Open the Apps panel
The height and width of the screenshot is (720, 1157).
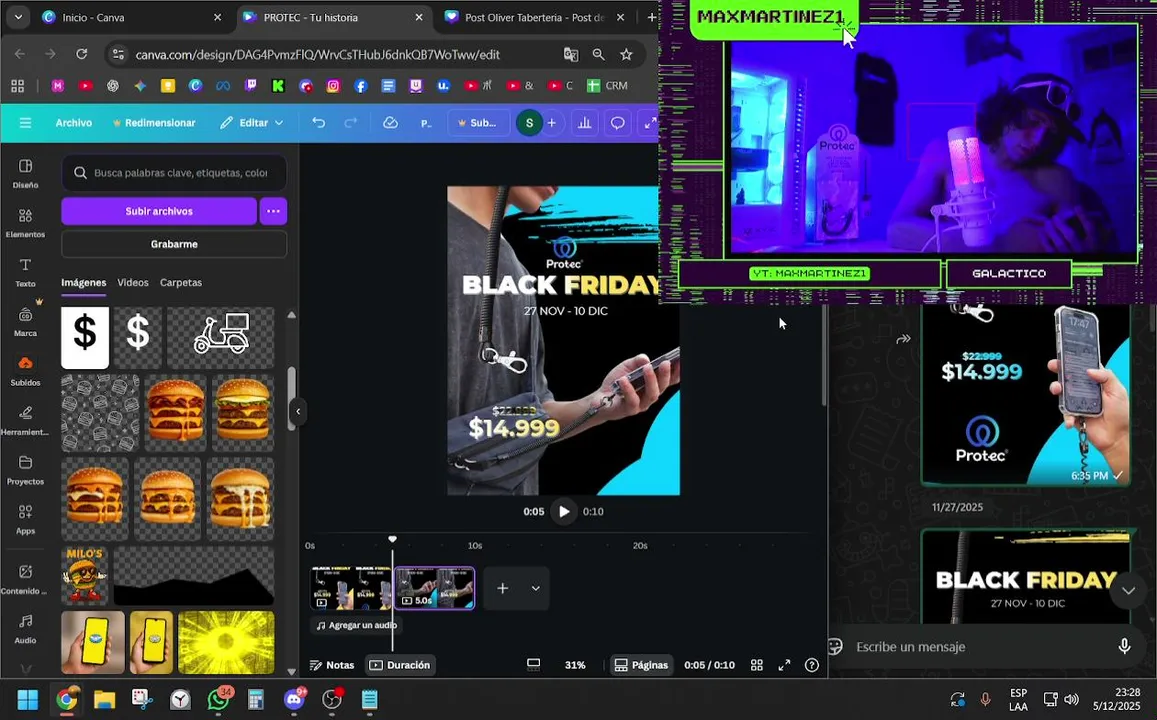[25, 519]
